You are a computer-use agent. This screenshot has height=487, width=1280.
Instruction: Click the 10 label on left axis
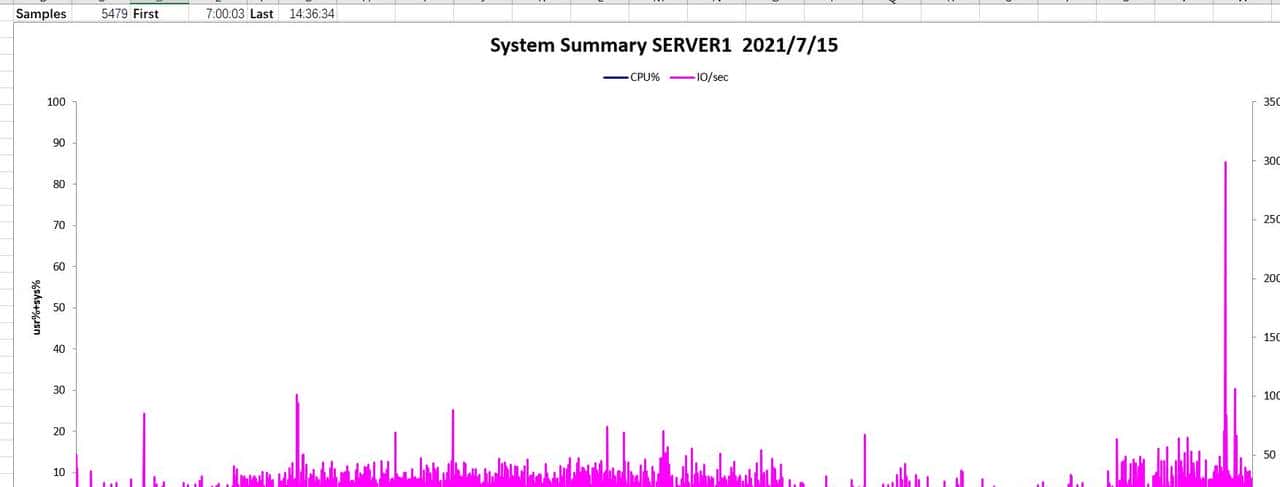pos(58,472)
